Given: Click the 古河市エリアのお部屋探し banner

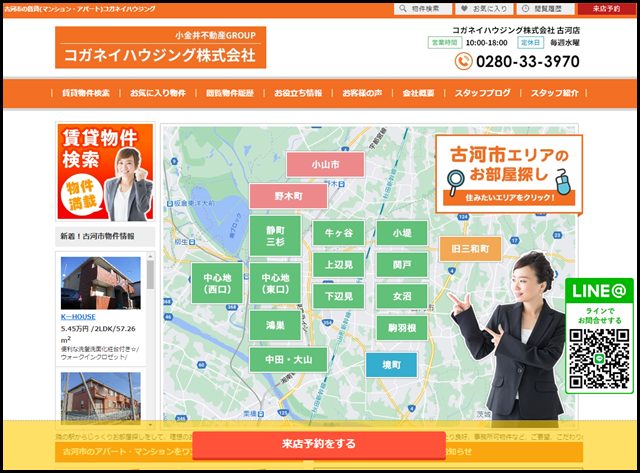Looking at the screenshot, I should [x=509, y=175].
